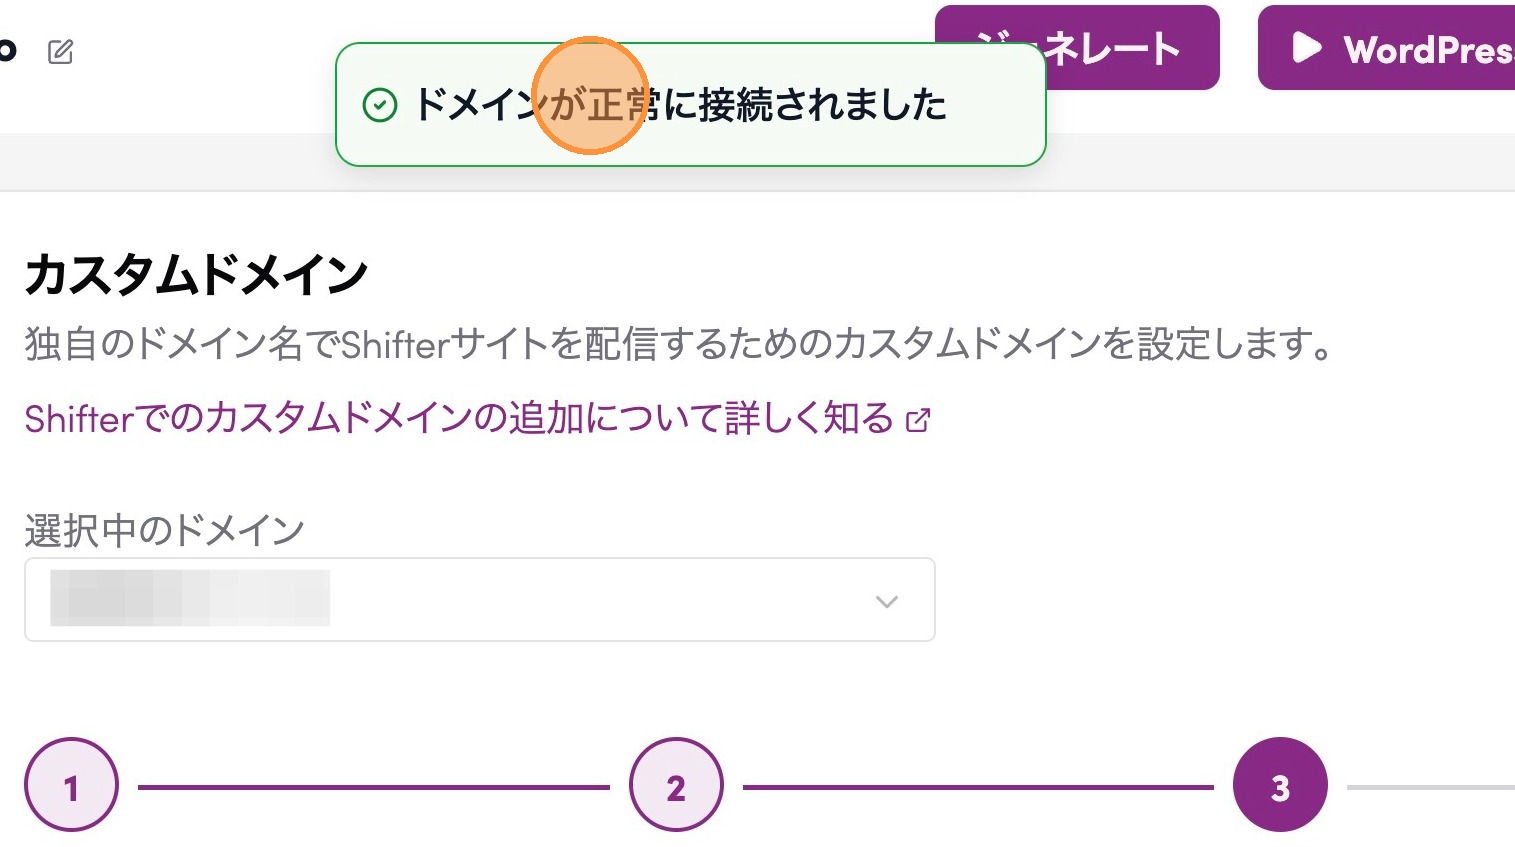Launch the WordPress button
The height and width of the screenshot is (847, 1515).
[1400, 48]
